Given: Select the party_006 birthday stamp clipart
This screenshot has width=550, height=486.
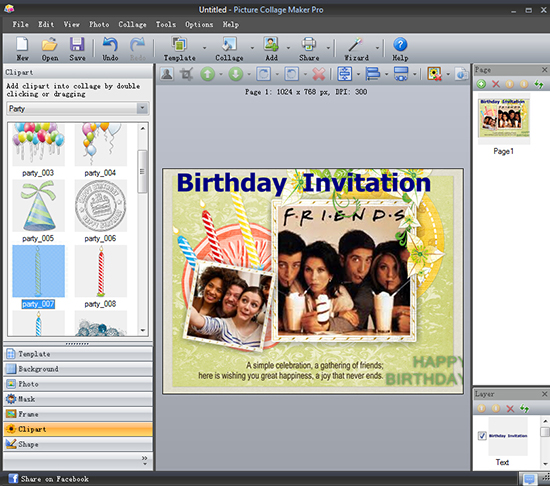Looking at the screenshot, I should point(101,206).
